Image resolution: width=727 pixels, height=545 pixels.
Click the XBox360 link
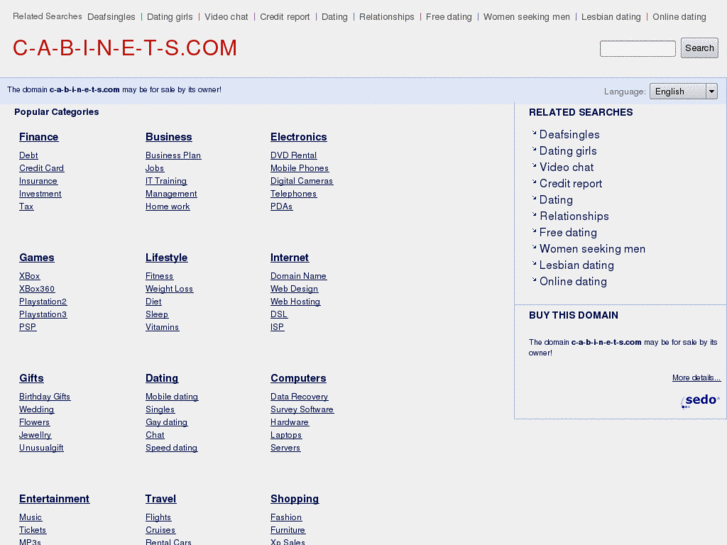37,289
